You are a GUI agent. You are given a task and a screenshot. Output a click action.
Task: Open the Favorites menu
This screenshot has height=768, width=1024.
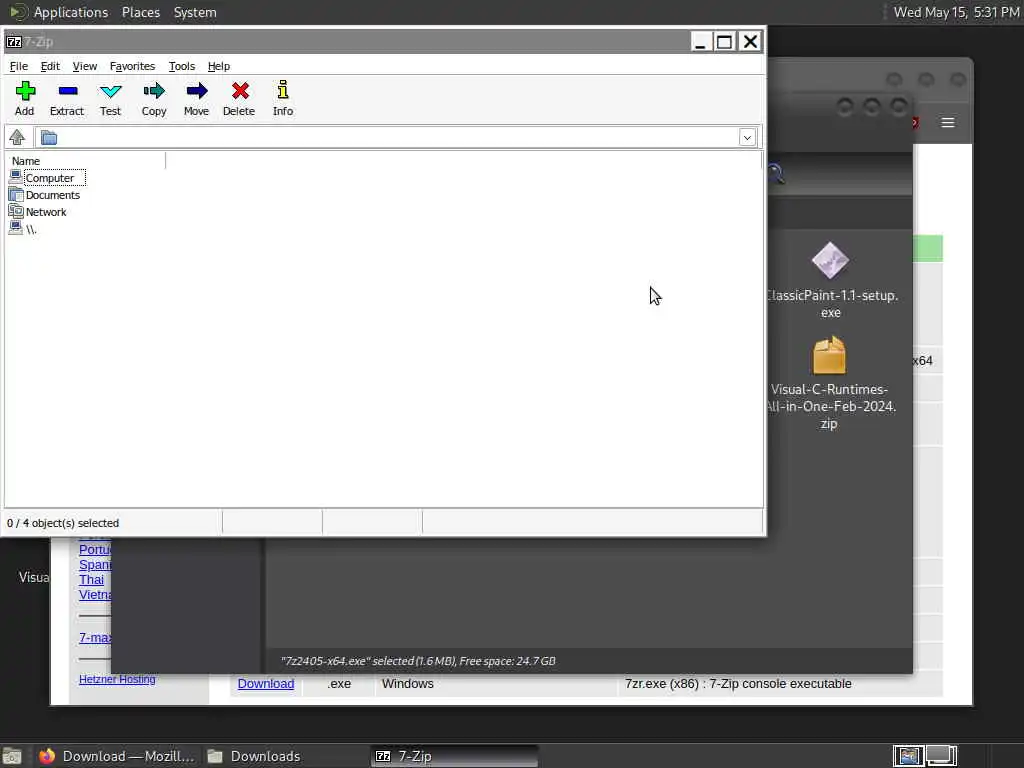click(132, 66)
